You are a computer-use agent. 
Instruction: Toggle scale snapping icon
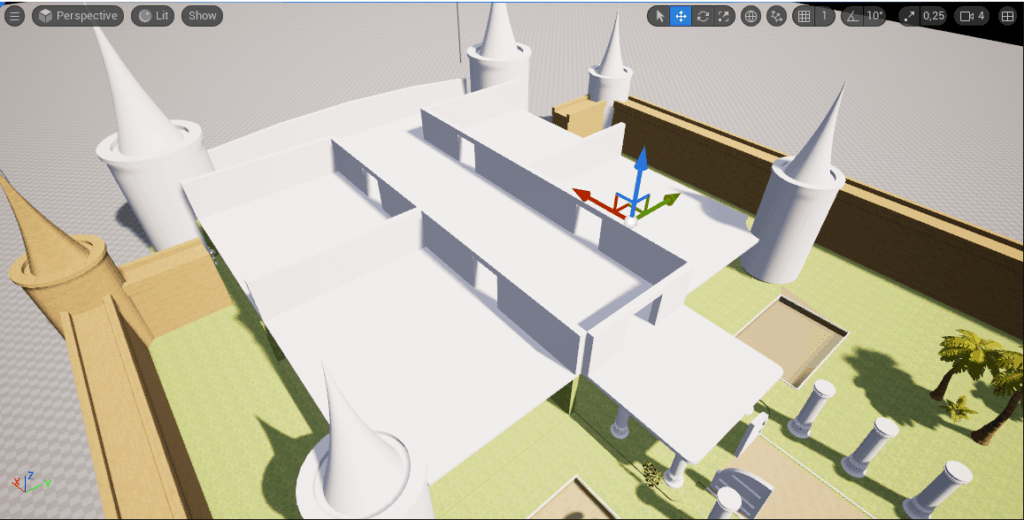(x=909, y=16)
